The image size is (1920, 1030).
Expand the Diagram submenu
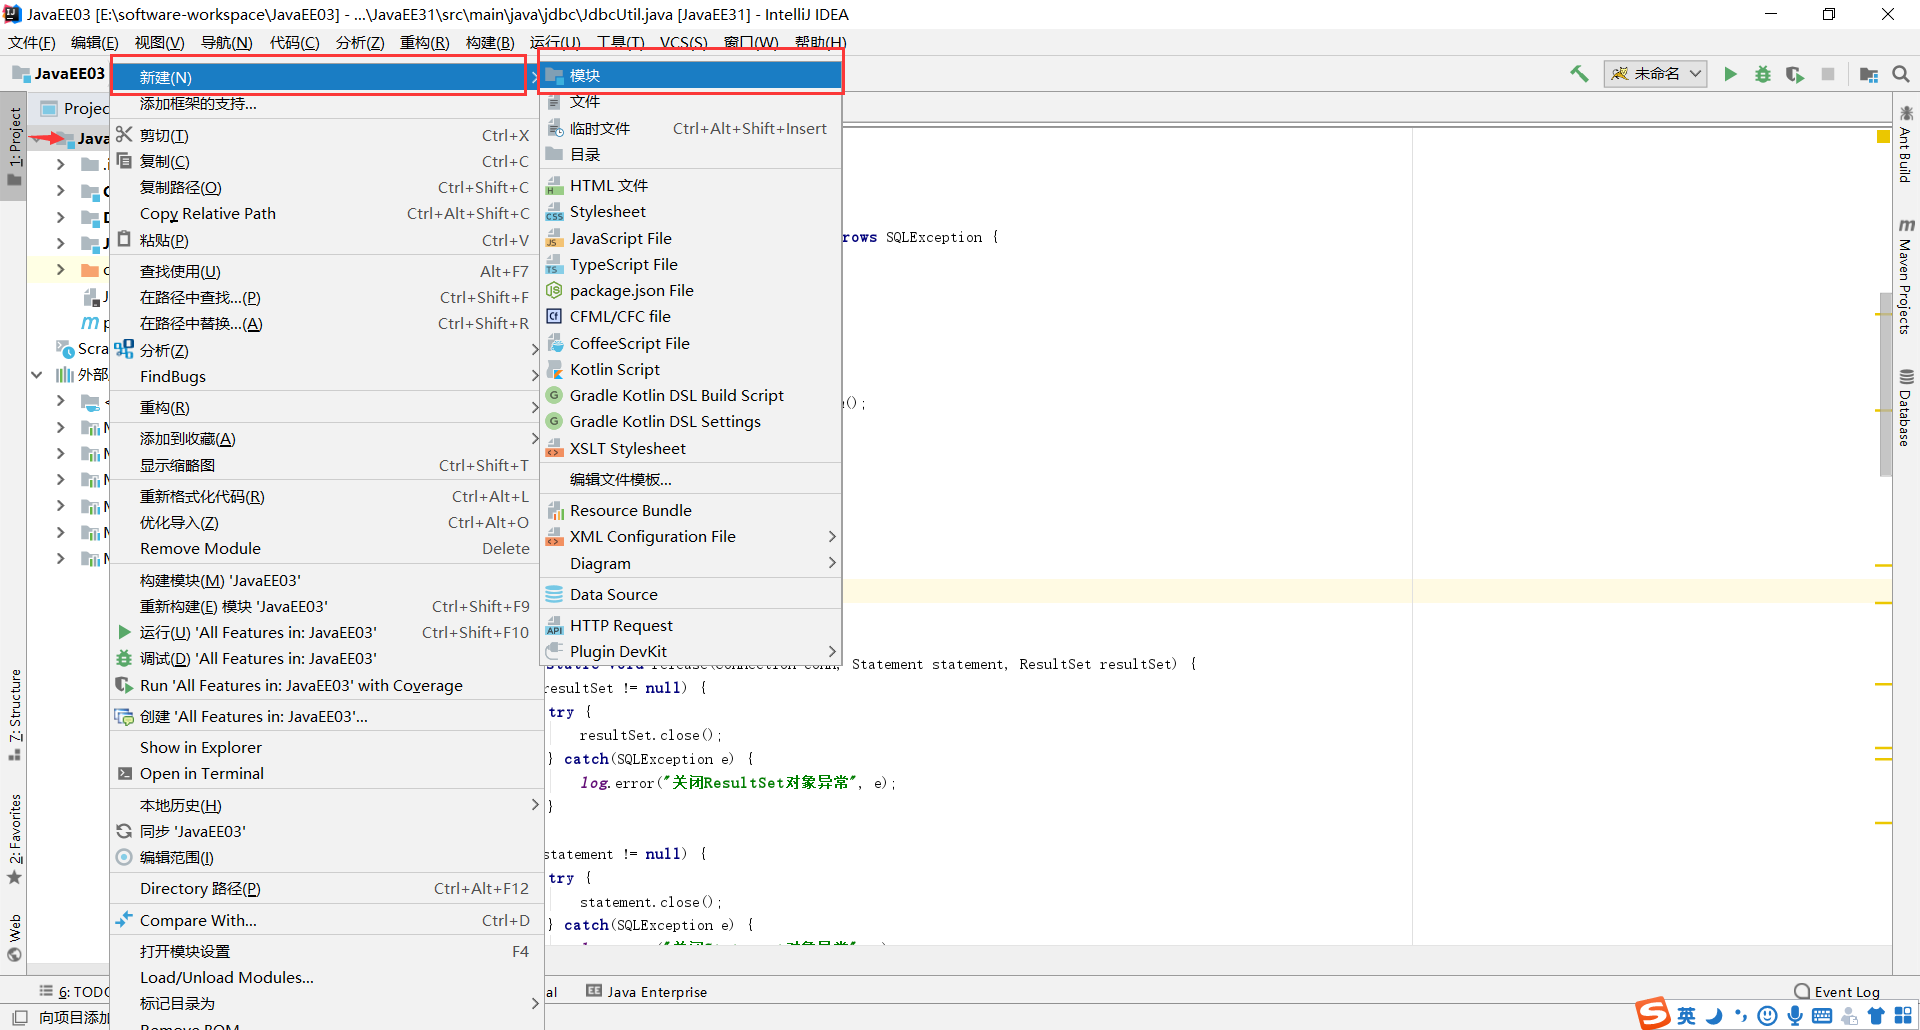691,563
